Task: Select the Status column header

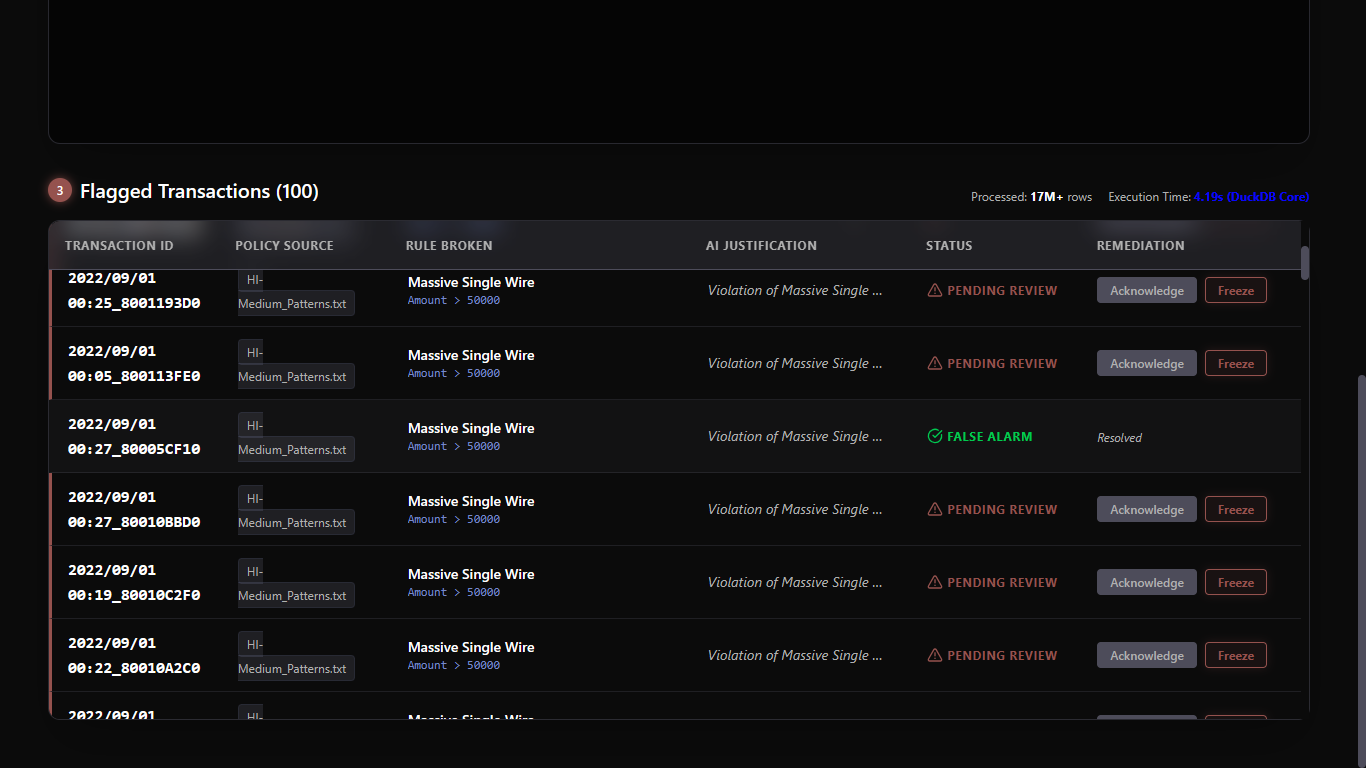Action: (x=948, y=246)
